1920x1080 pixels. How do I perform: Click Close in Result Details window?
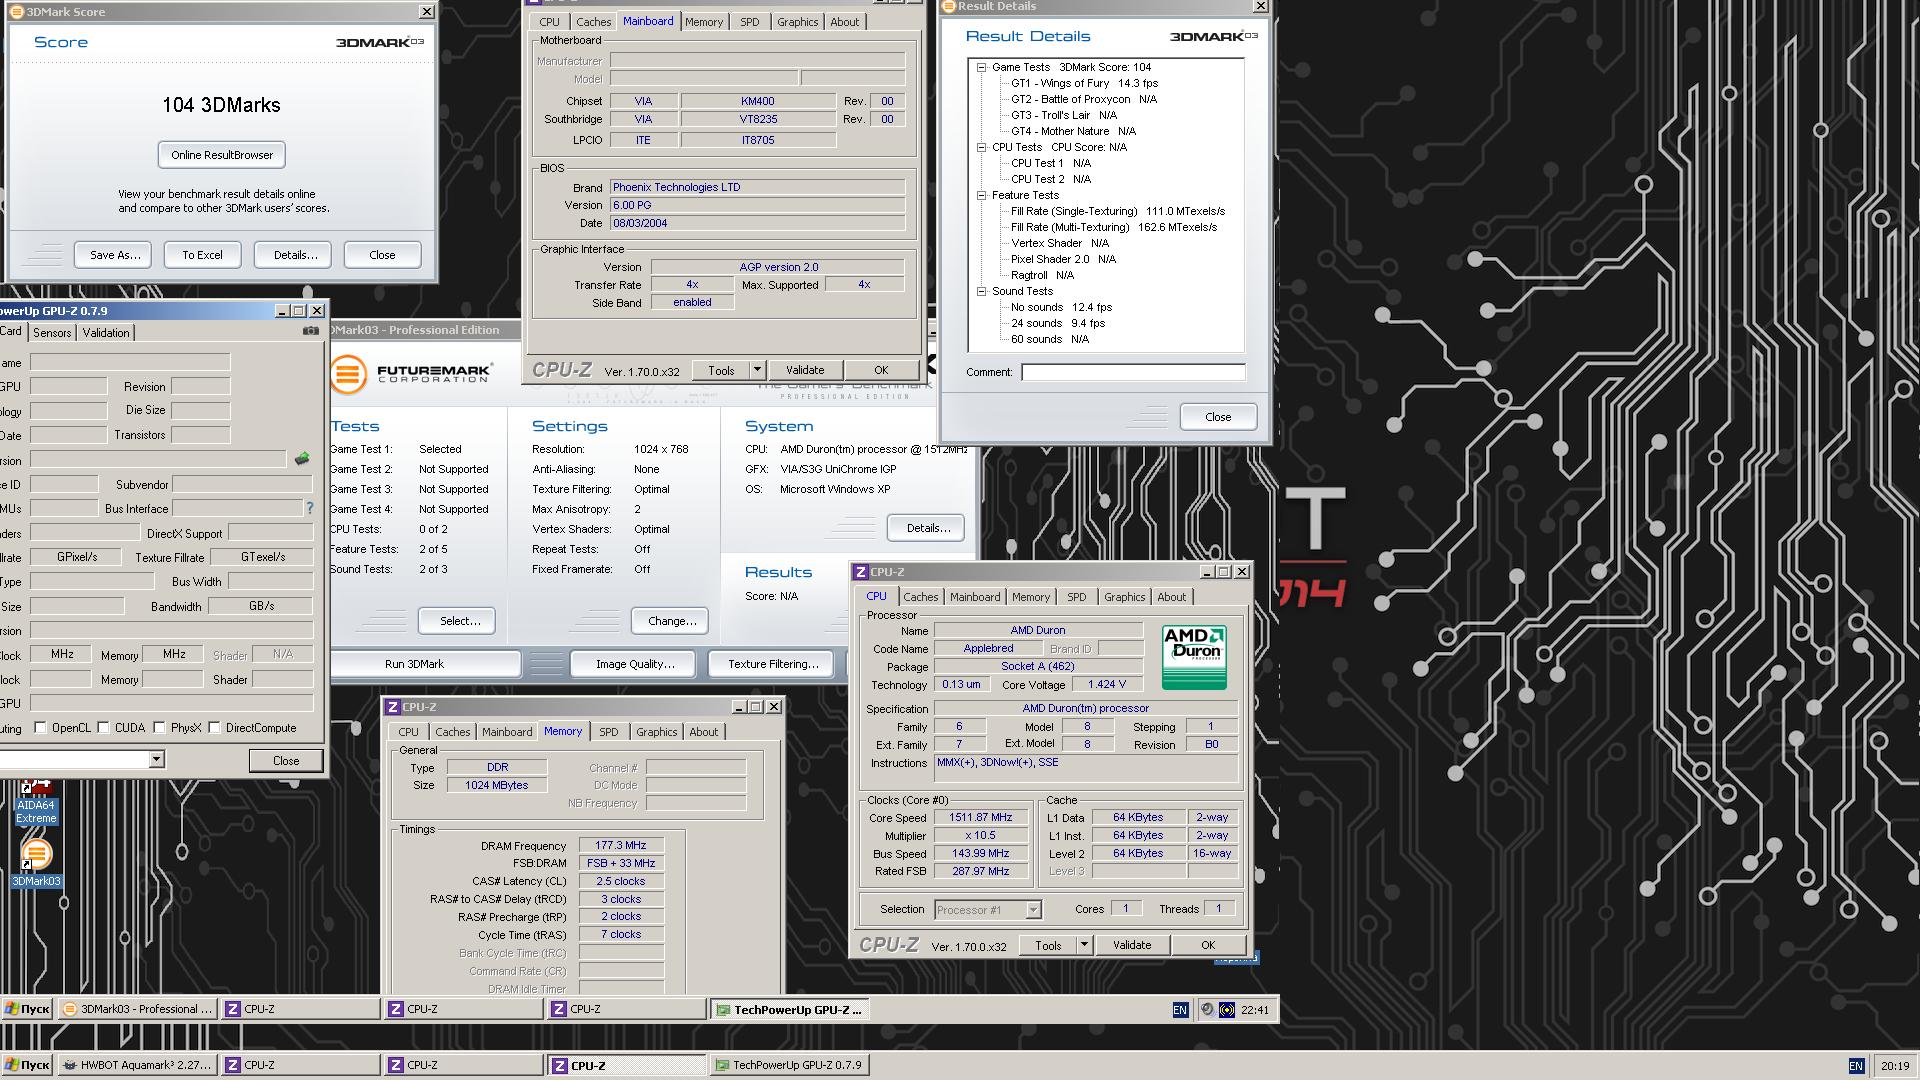1218,417
